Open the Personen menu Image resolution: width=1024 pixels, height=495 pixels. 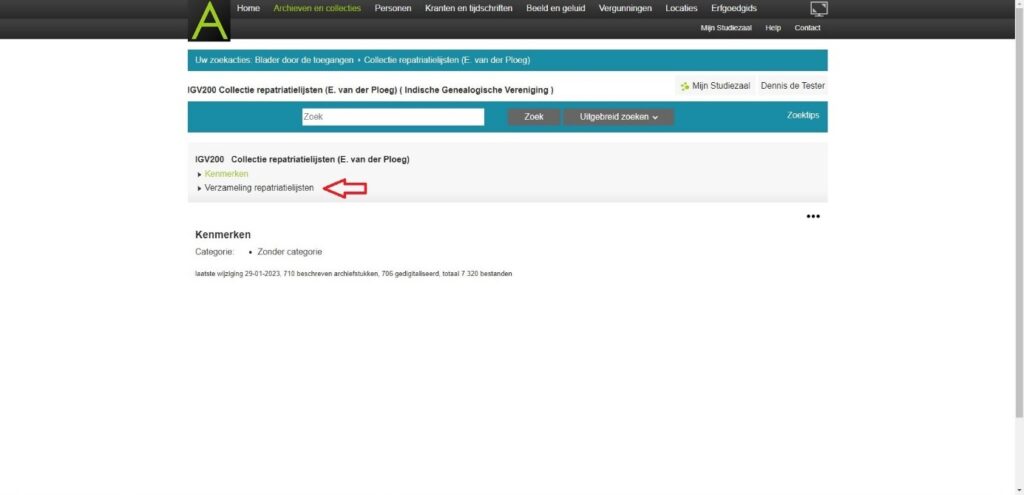pos(393,8)
